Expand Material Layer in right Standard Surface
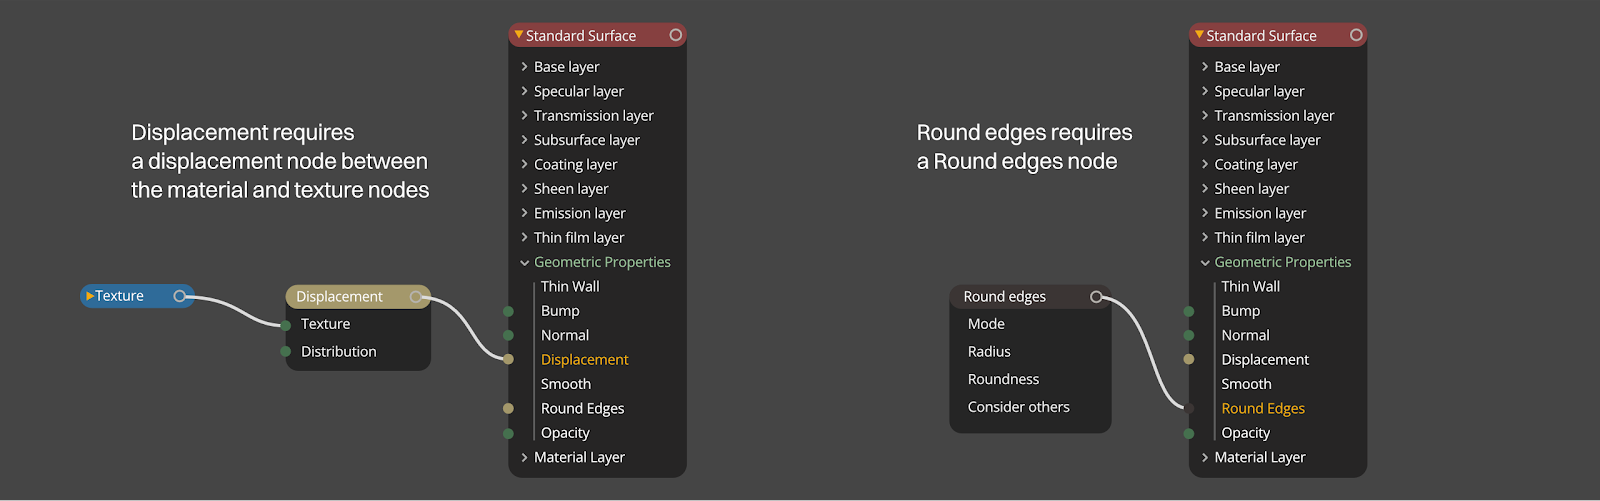The height and width of the screenshot is (501, 1600). [1205, 458]
